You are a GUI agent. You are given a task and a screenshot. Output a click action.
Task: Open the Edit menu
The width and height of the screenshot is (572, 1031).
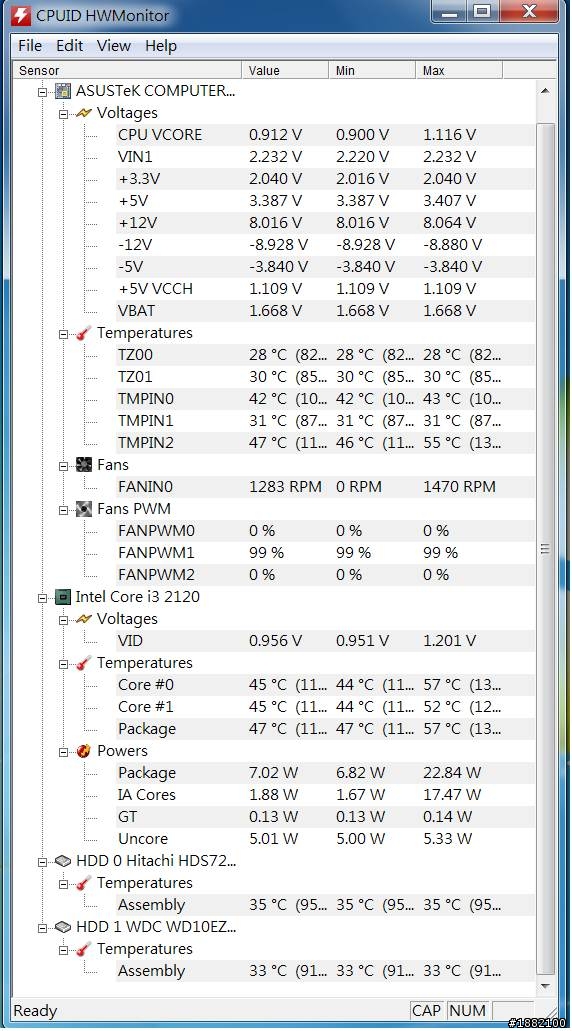69,45
